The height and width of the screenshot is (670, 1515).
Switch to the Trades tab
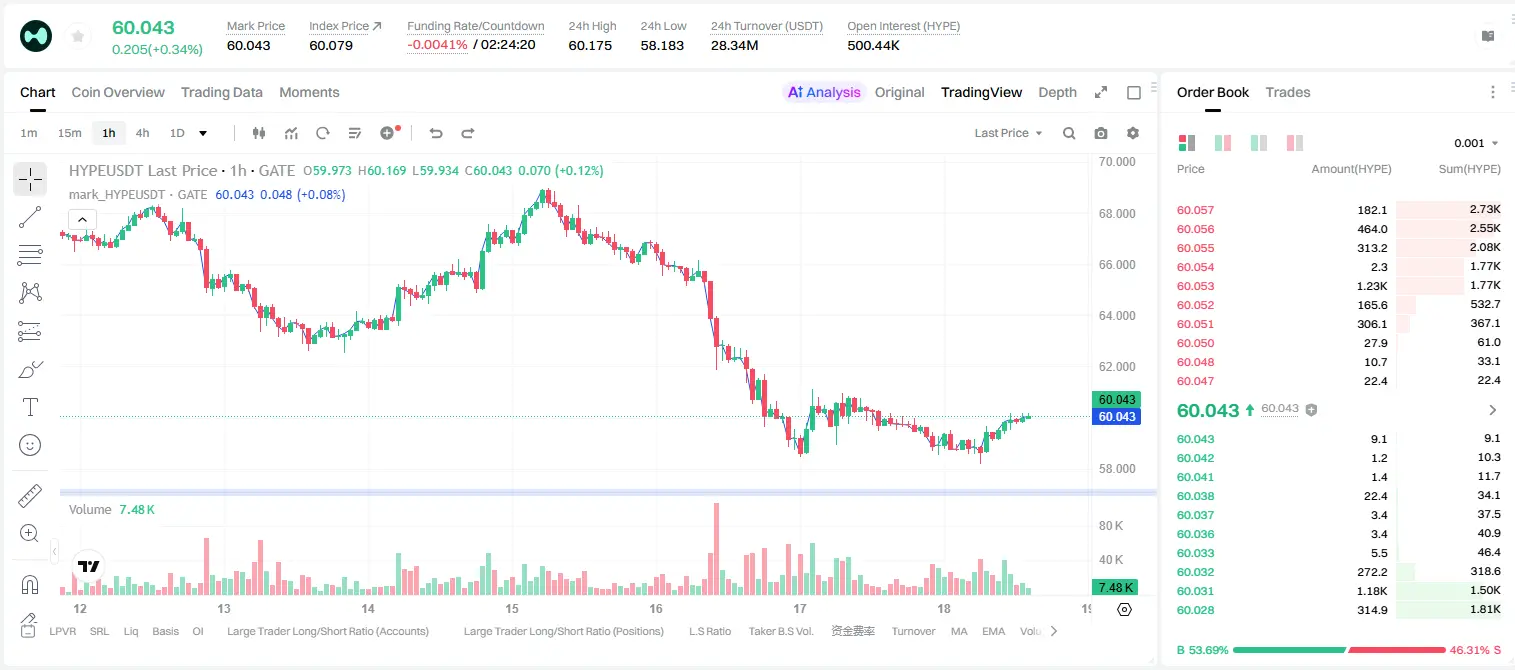[x=1287, y=92]
